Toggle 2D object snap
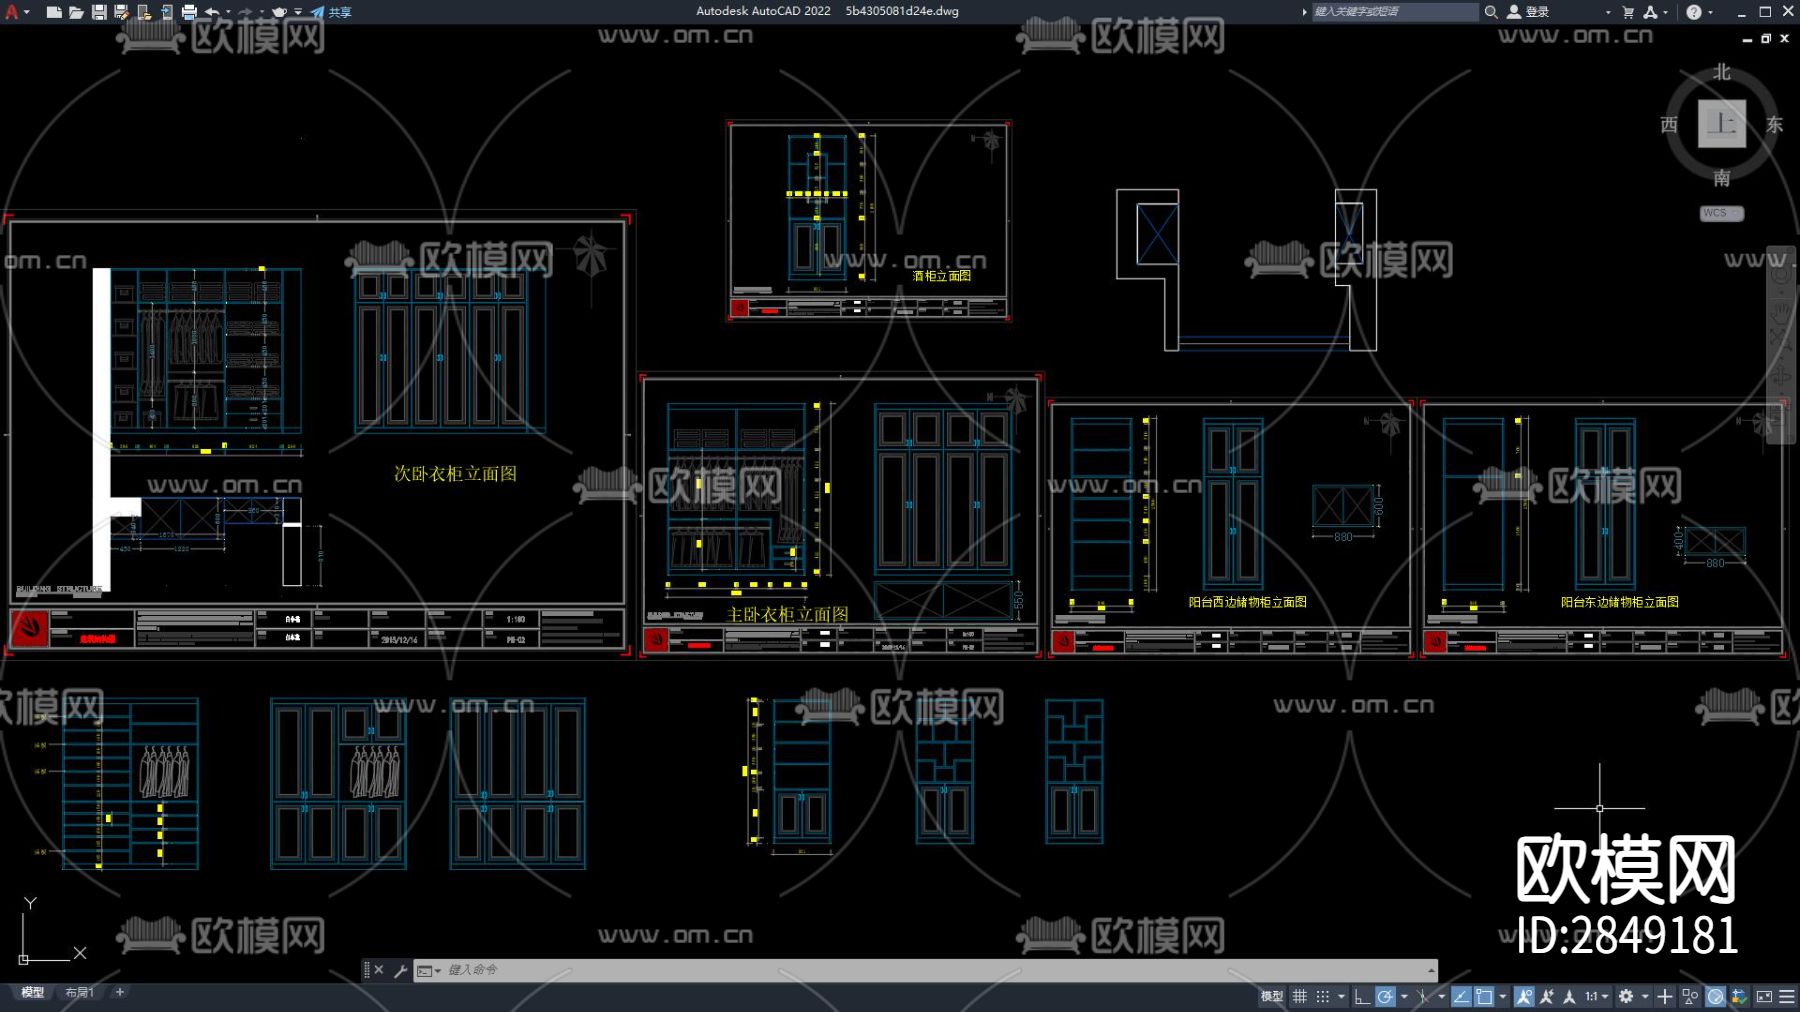The image size is (1800, 1012). coord(1484,996)
